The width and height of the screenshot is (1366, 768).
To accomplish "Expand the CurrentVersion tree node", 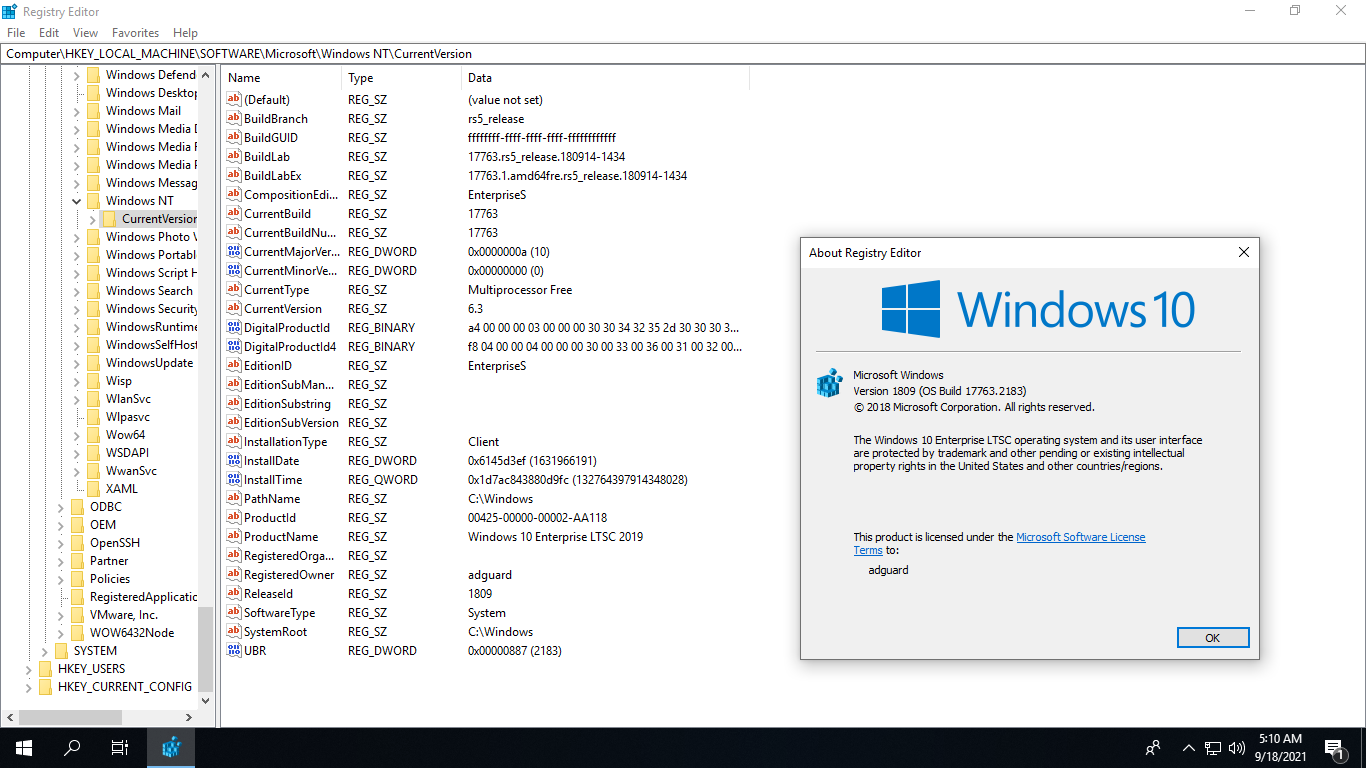I will pyautogui.click(x=93, y=219).
